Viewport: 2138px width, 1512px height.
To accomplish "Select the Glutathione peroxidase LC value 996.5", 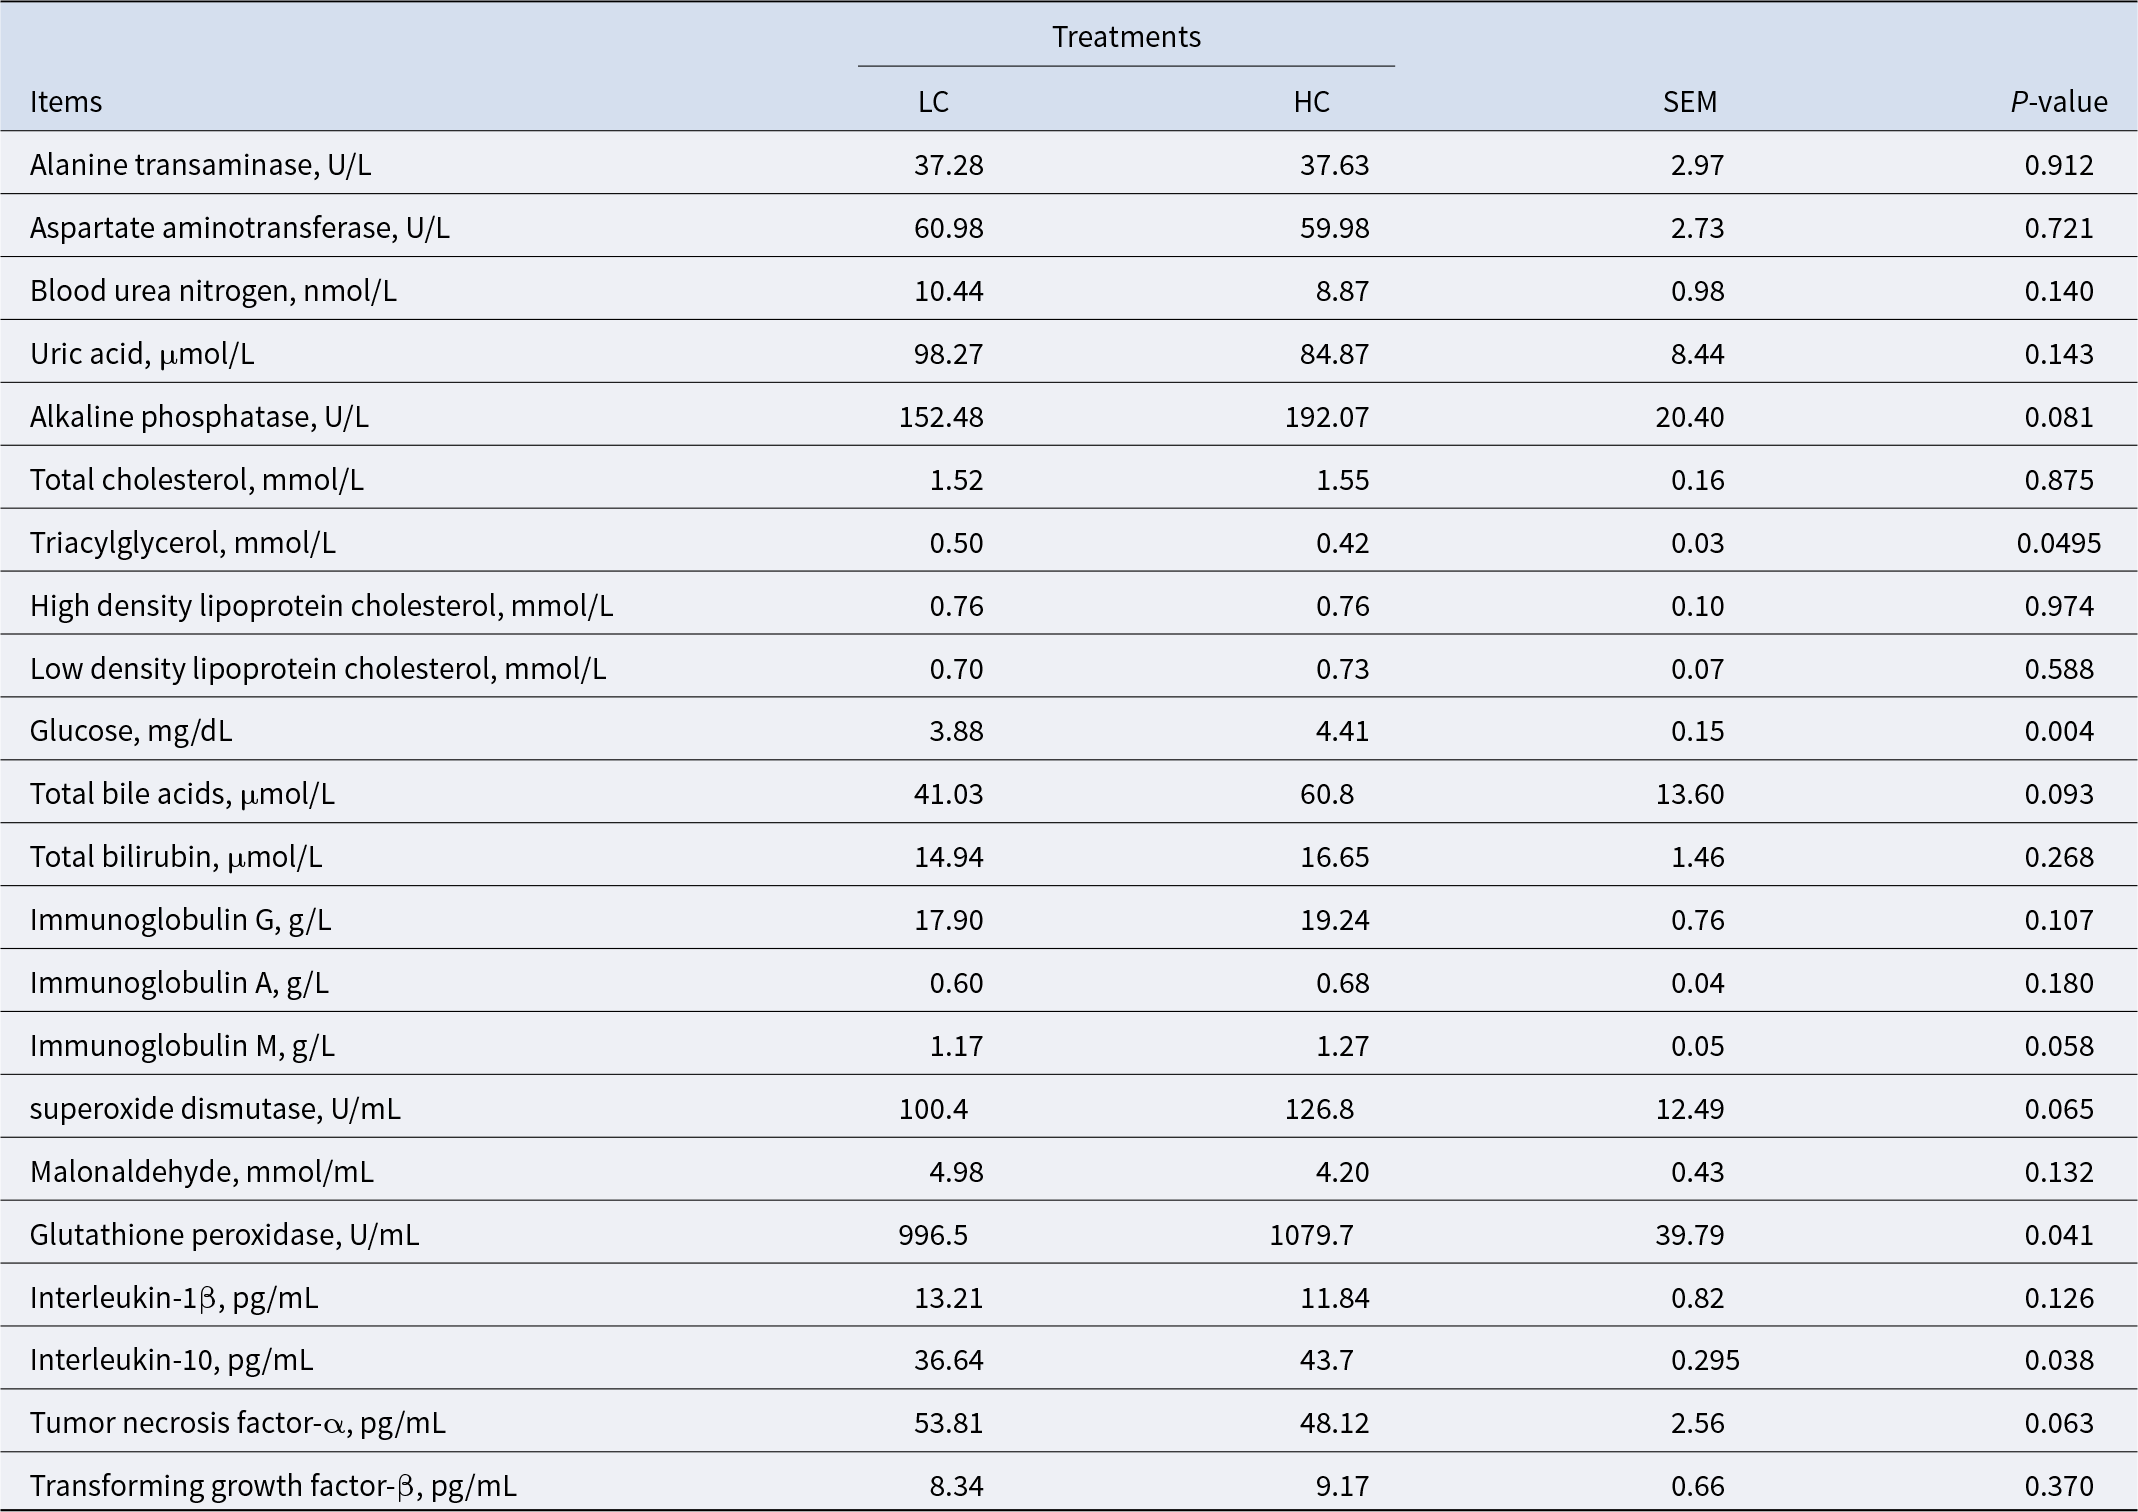I will [x=933, y=1235].
